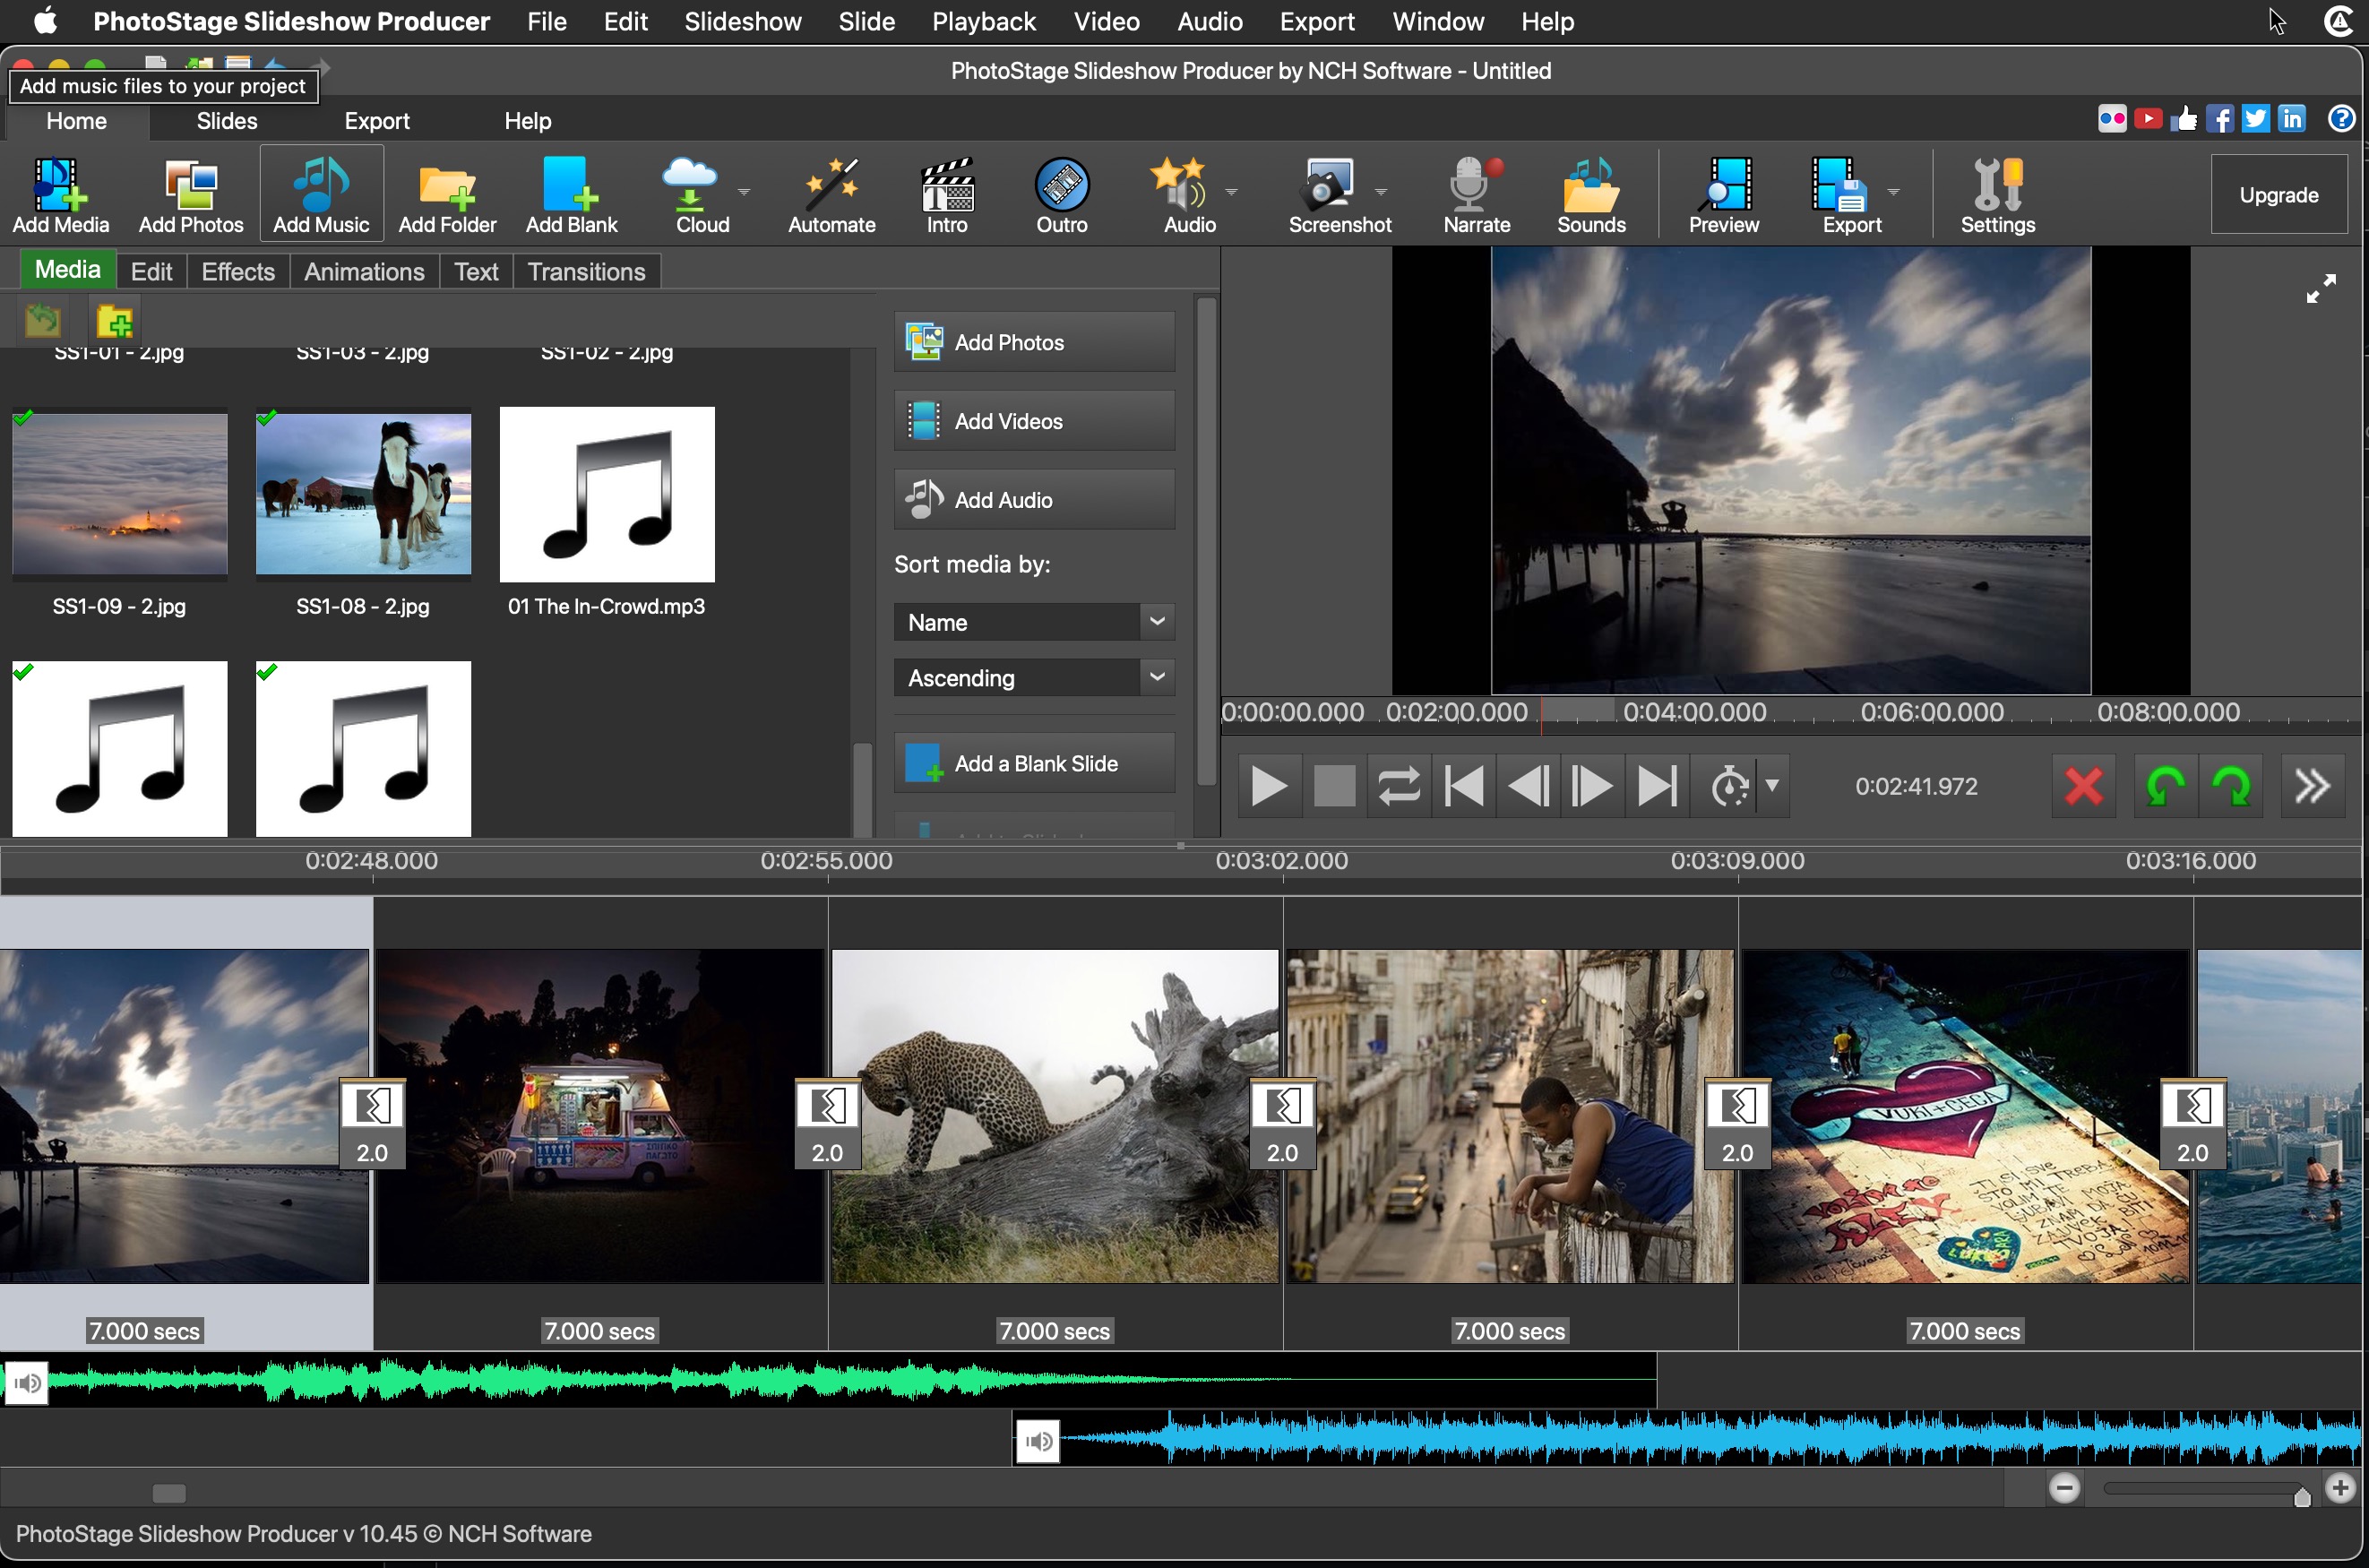The width and height of the screenshot is (2369, 1568).
Task: Switch to the Transitions tab
Action: tap(586, 272)
